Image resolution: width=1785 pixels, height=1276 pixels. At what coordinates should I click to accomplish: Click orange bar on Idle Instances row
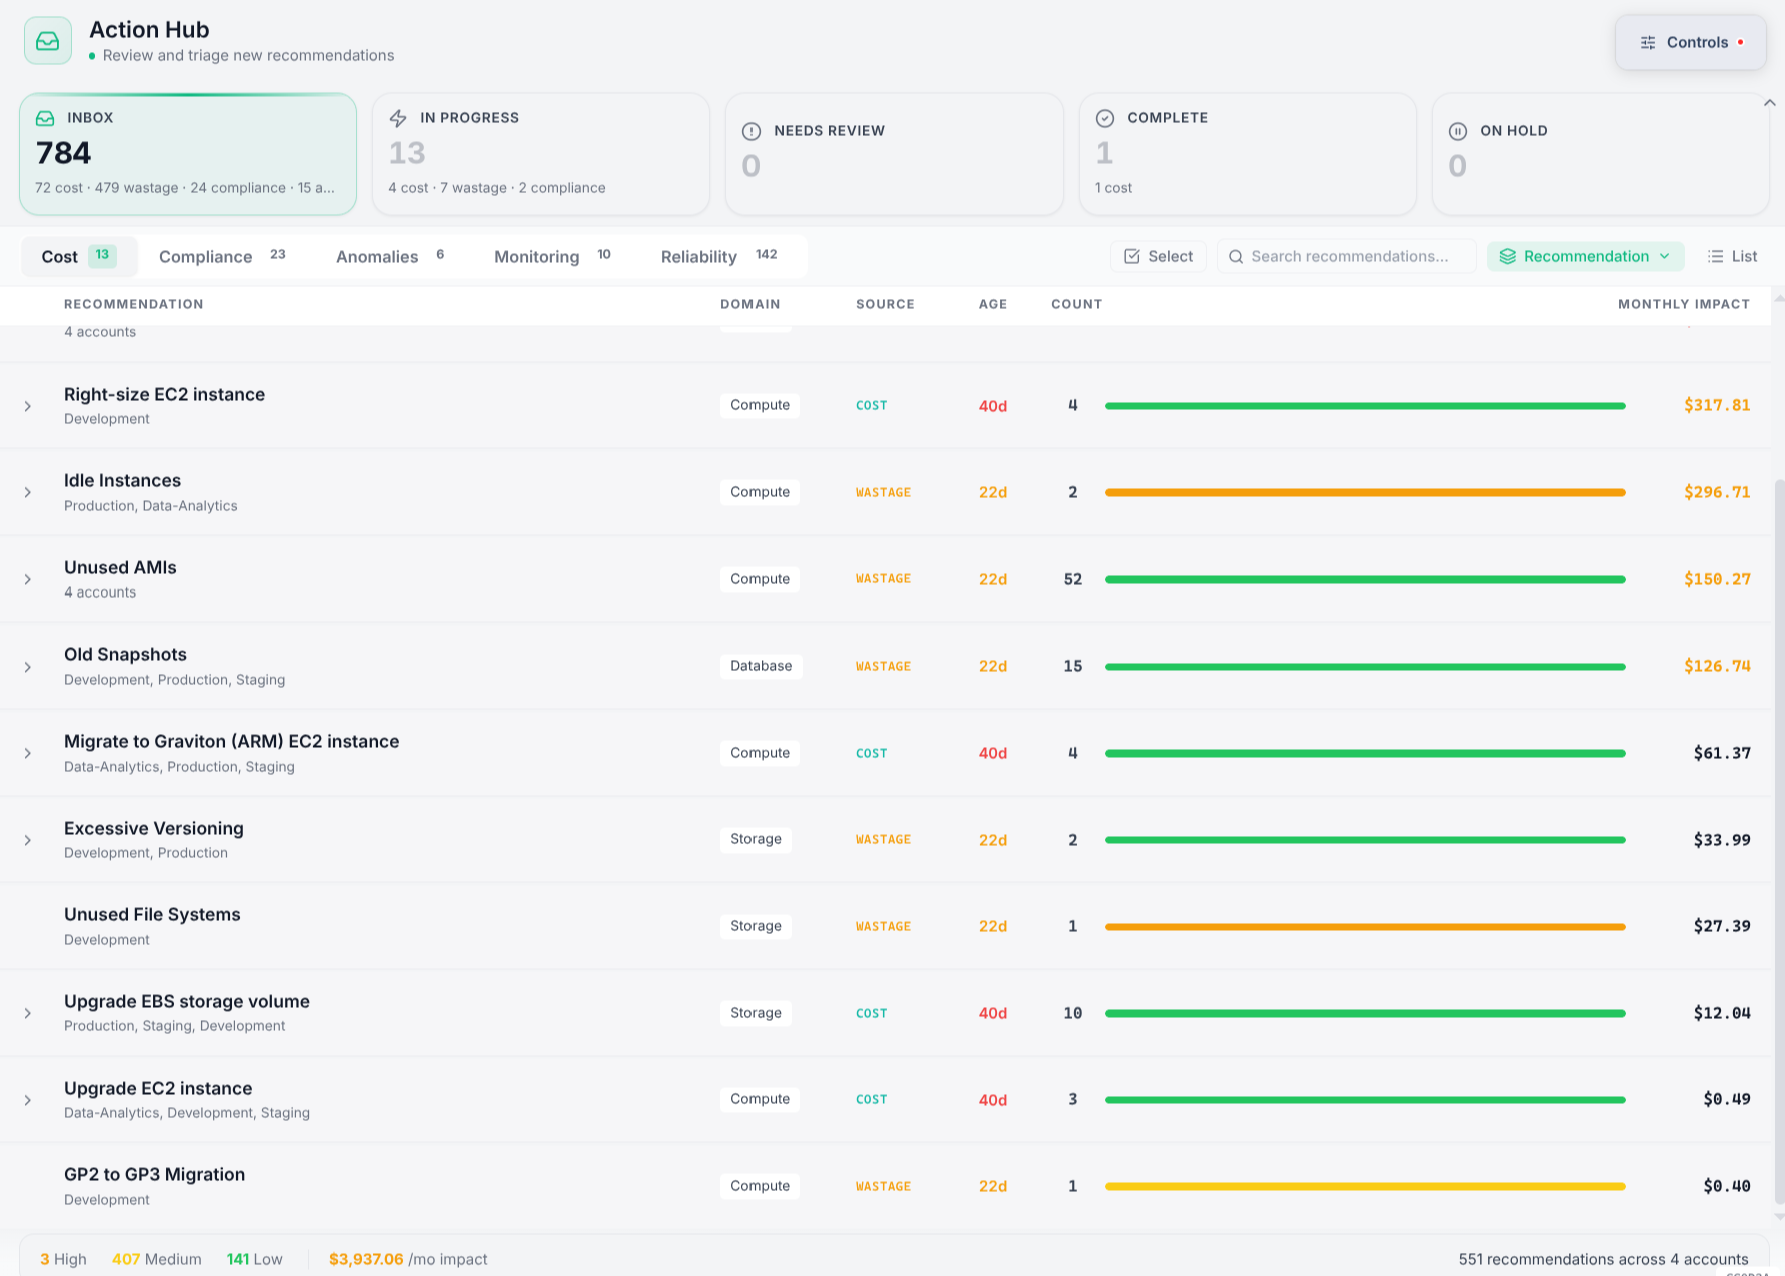(x=1365, y=492)
